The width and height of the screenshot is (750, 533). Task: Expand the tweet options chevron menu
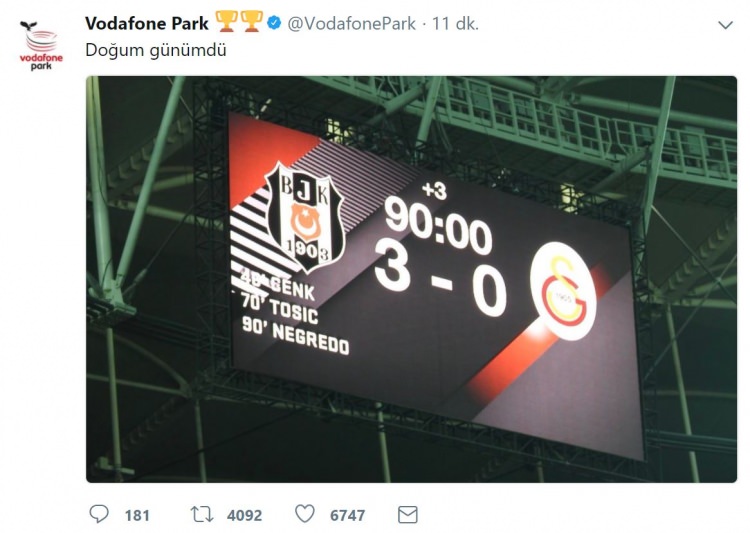click(x=726, y=24)
